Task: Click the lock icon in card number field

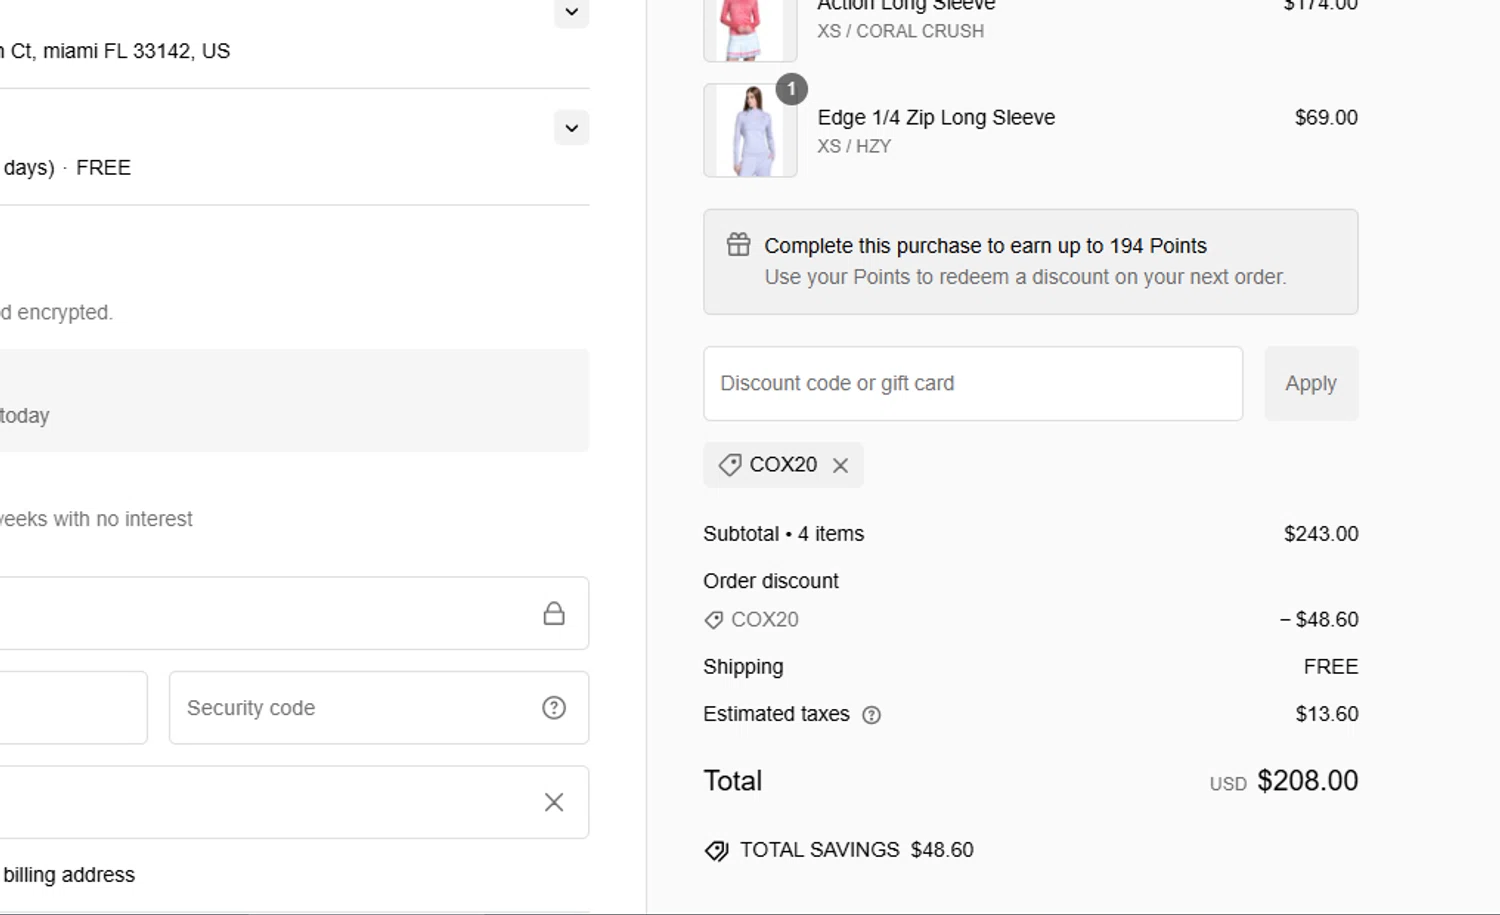Action: pyautogui.click(x=554, y=613)
